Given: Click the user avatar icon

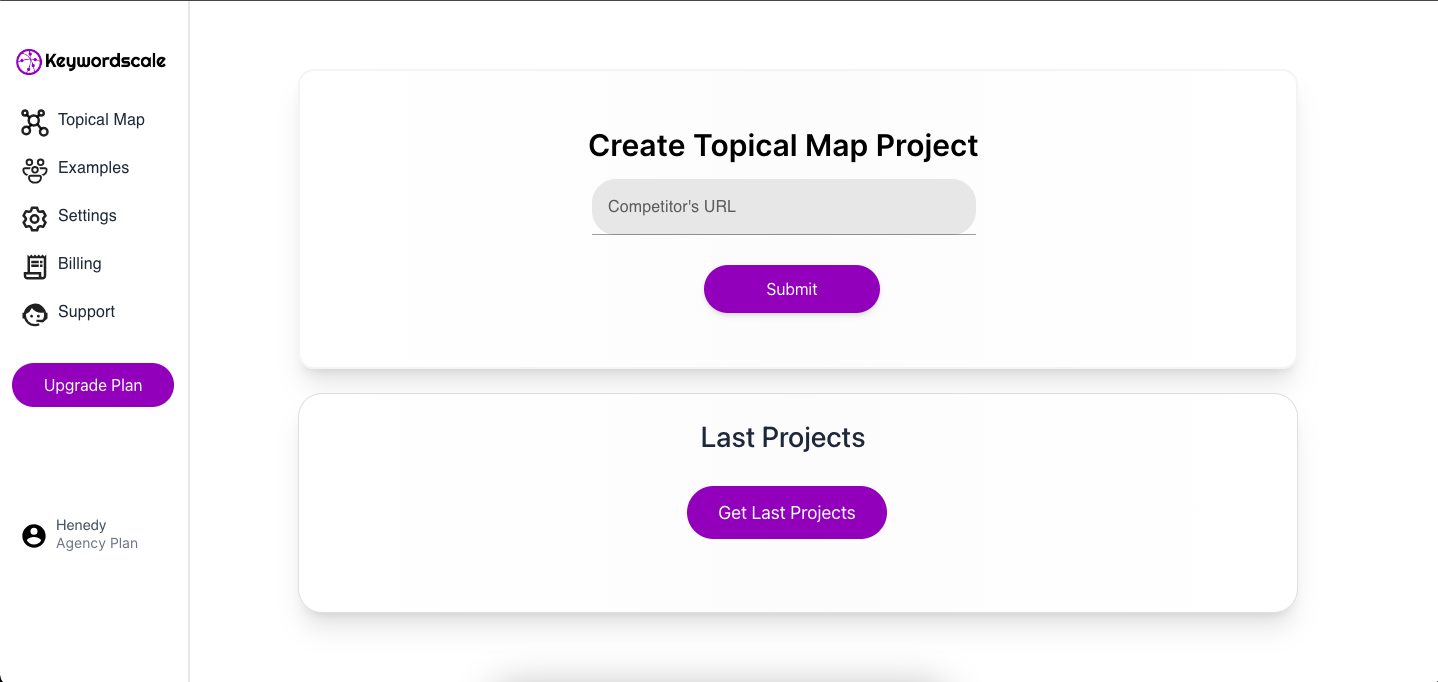Looking at the screenshot, I should [34, 536].
